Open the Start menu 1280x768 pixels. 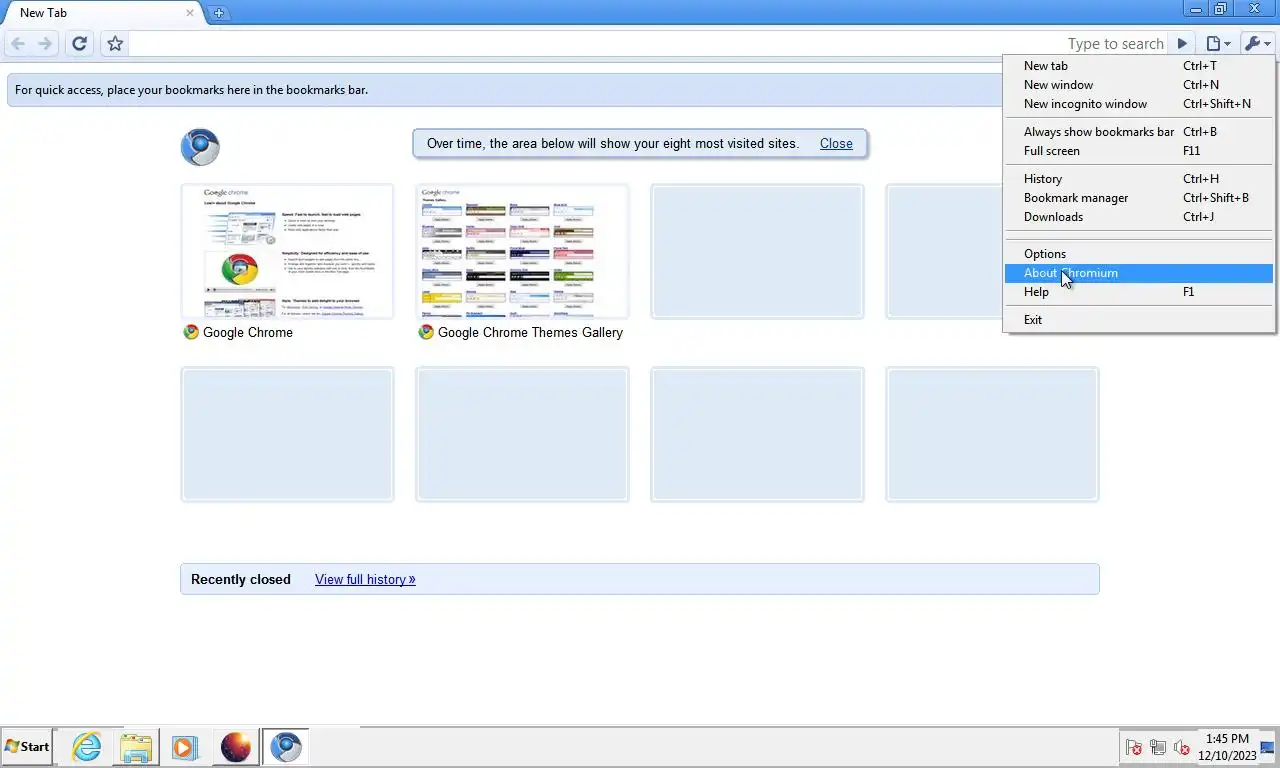(28, 747)
